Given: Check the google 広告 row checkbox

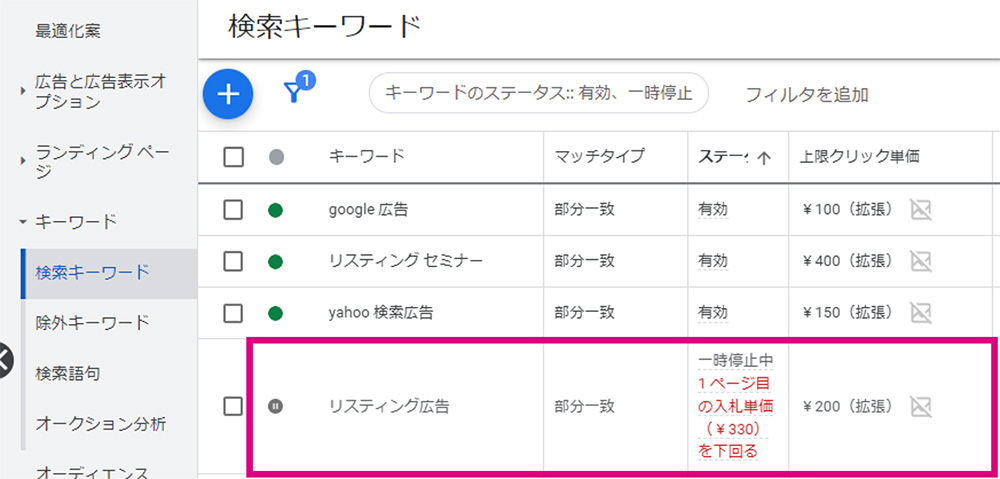Looking at the screenshot, I should [x=233, y=210].
